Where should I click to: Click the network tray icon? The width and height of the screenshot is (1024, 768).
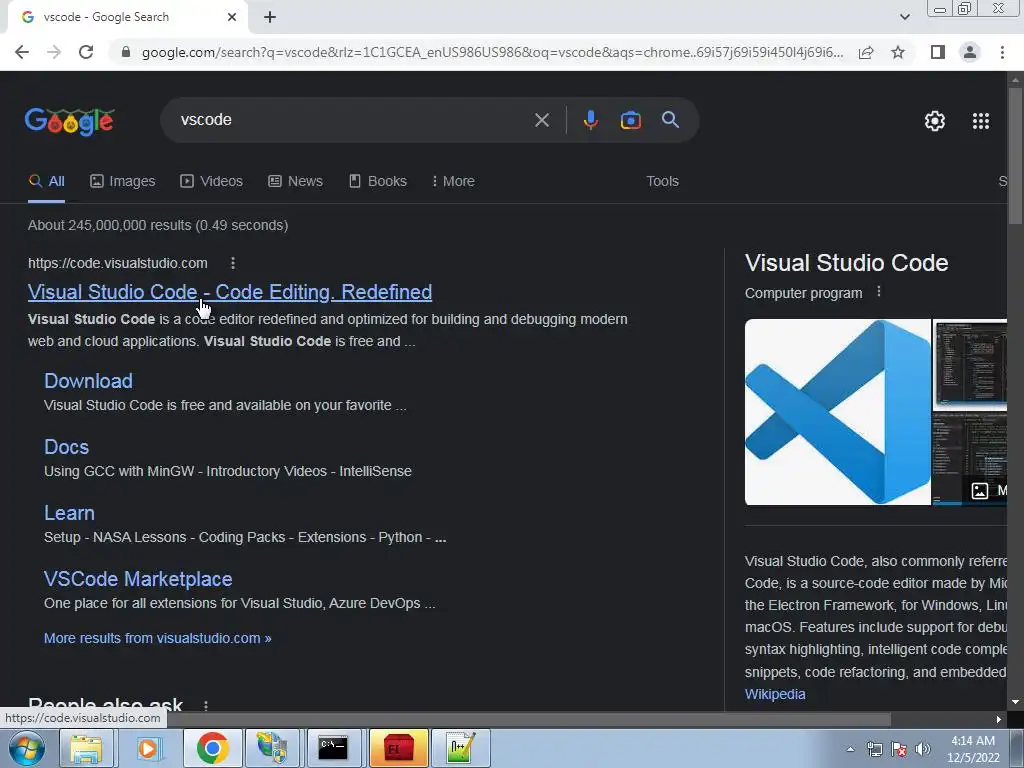[x=874, y=750]
